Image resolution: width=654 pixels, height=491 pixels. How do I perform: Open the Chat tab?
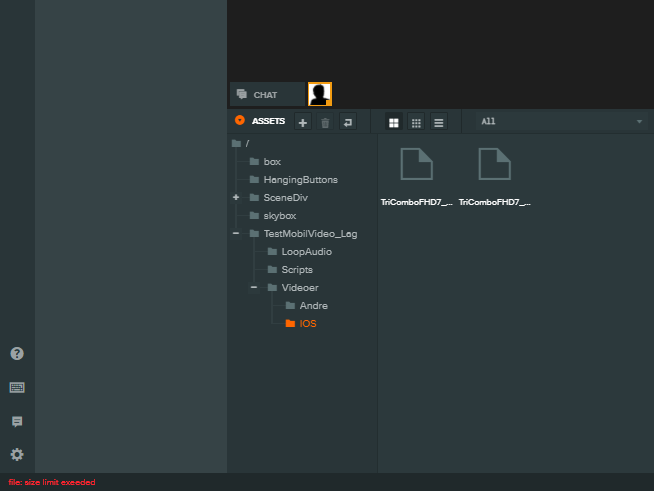point(266,95)
